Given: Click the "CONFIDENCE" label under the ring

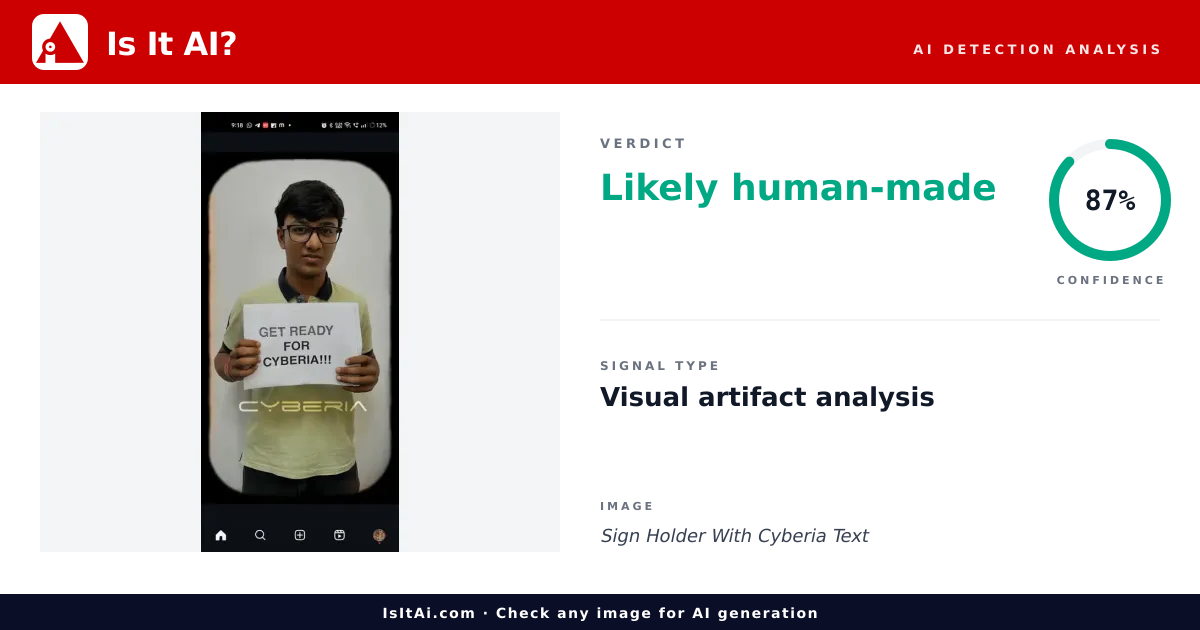Looking at the screenshot, I should (1111, 280).
